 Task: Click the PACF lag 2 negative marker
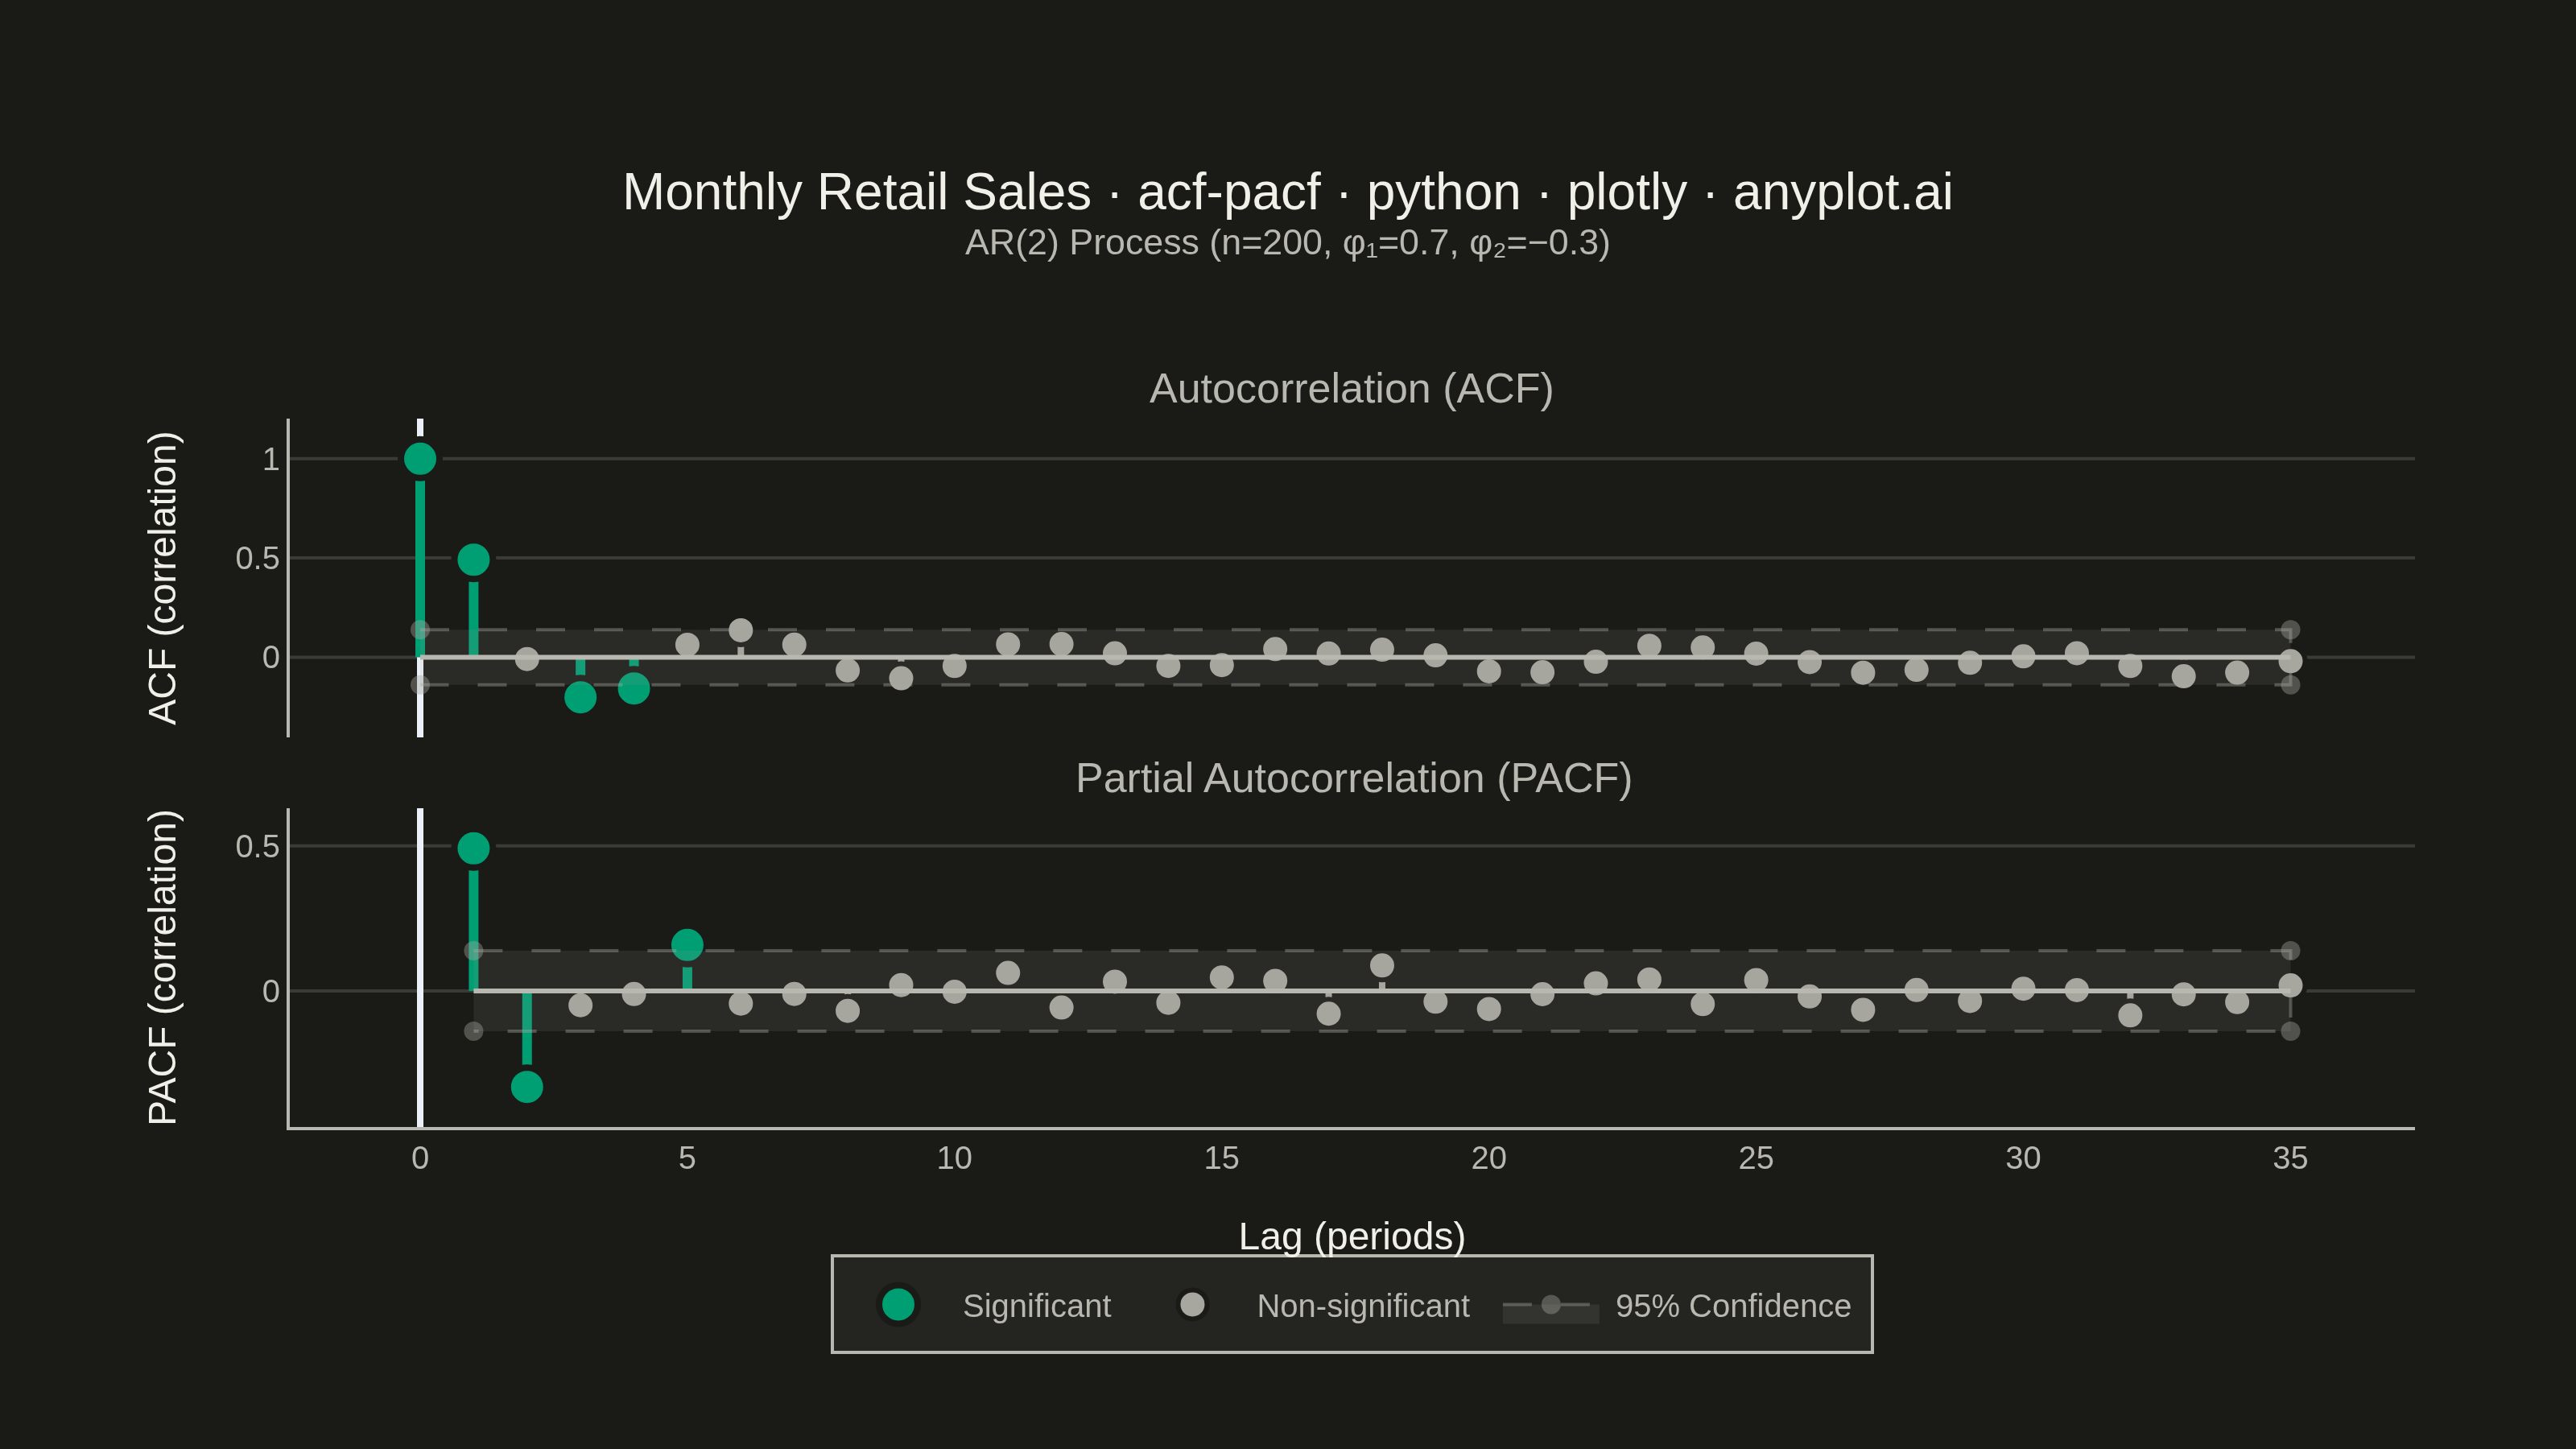527,1087
